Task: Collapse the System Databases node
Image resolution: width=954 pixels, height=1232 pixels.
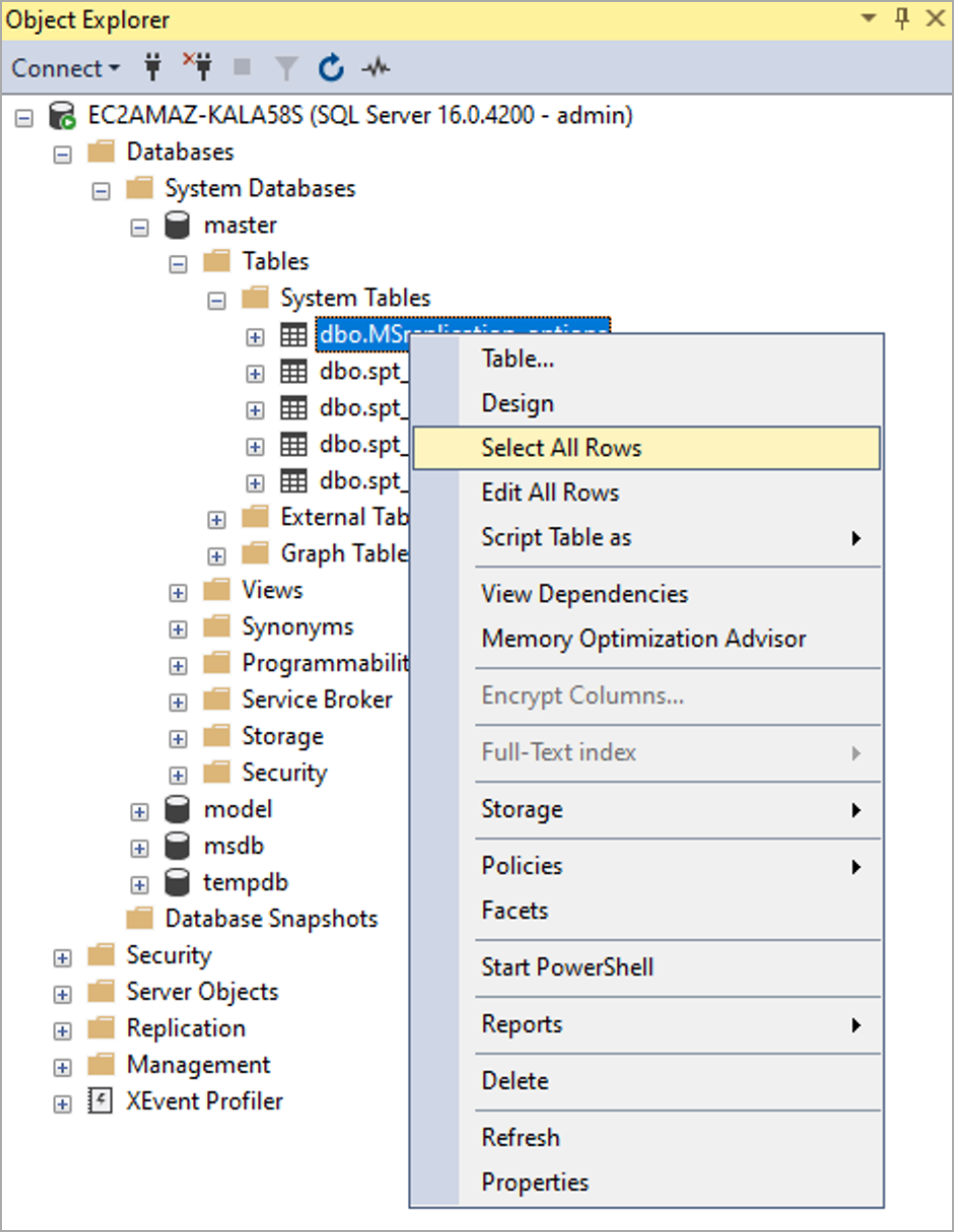Action: pyautogui.click(x=101, y=190)
